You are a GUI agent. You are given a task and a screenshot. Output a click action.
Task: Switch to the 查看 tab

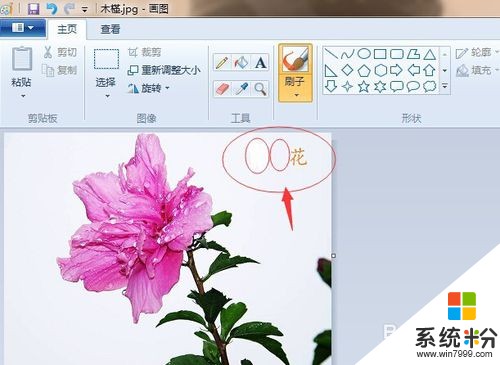(110, 29)
